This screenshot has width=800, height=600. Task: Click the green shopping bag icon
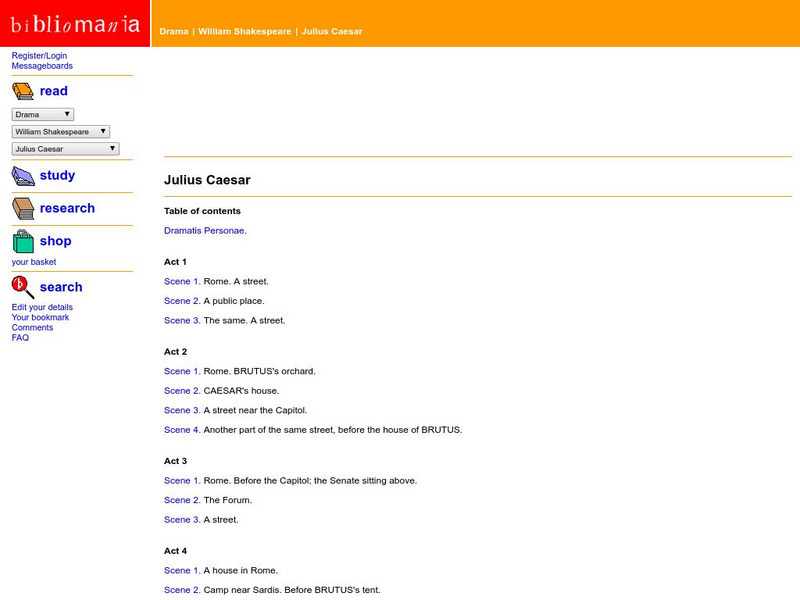pyautogui.click(x=23, y=241)
